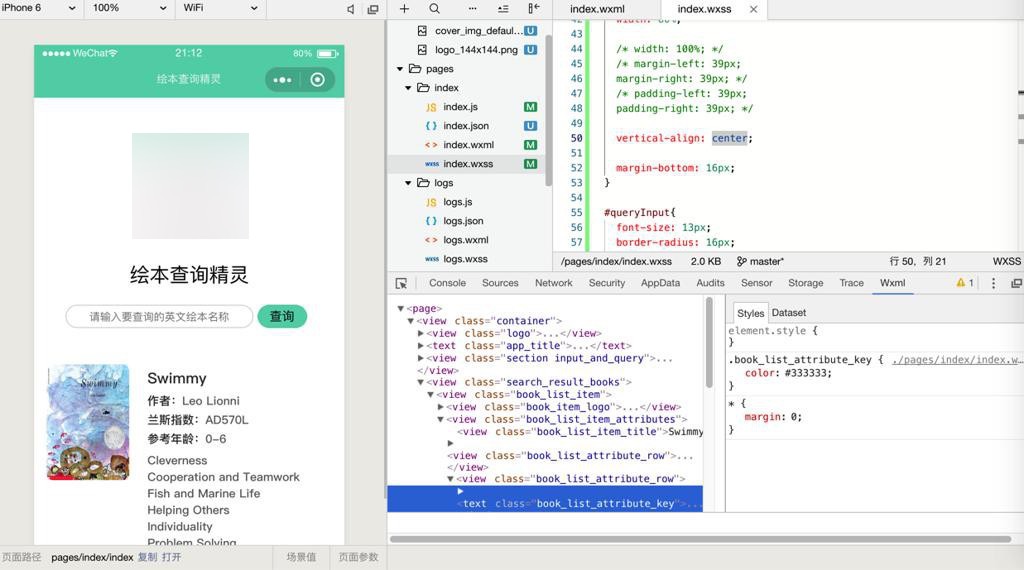Click the mini program capsule three-dots menu
The height and width of the screenshot is (570, 1024).
click(x=282, y=79)
